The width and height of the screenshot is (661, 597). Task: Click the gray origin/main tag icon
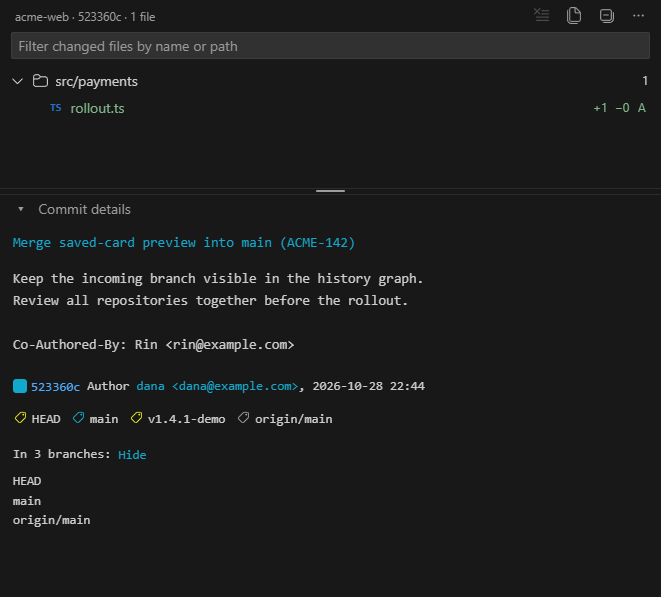coord(243,418)
